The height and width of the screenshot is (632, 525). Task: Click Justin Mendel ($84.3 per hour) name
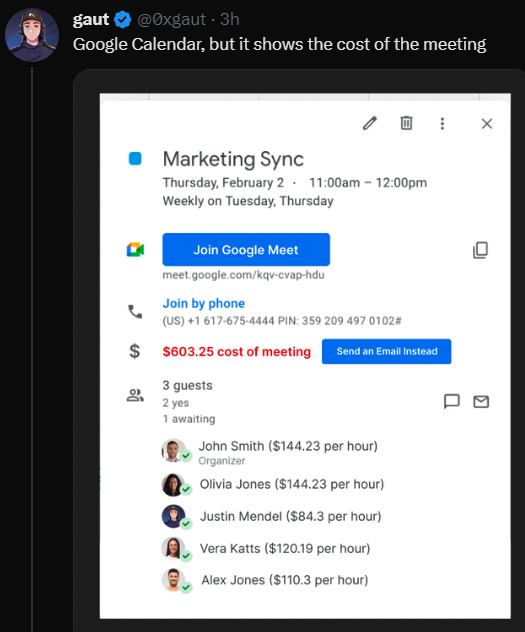[291, 516]
